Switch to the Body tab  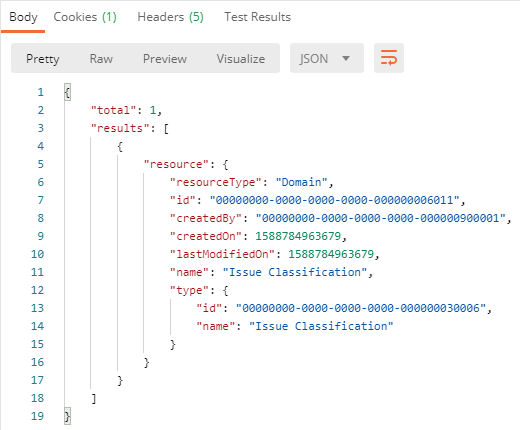click(23, 17)
